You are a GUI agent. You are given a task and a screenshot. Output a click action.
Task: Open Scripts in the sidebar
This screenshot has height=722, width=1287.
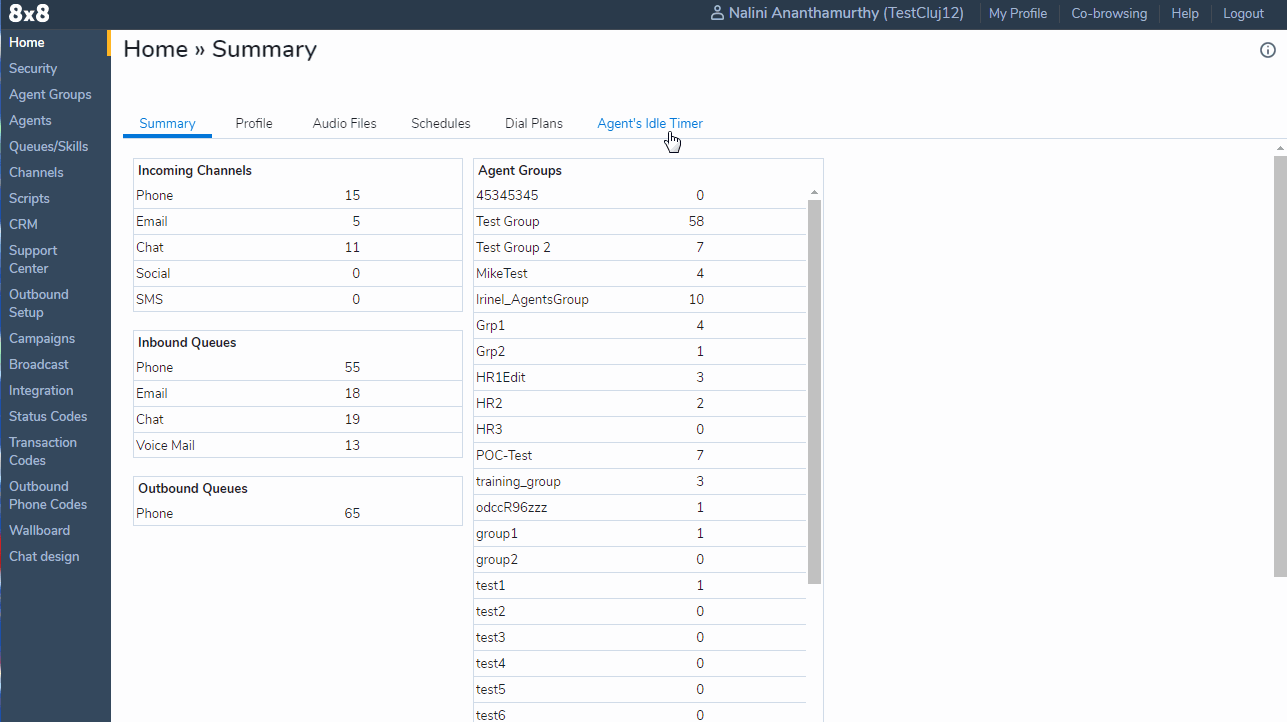(x=29, y=198)
